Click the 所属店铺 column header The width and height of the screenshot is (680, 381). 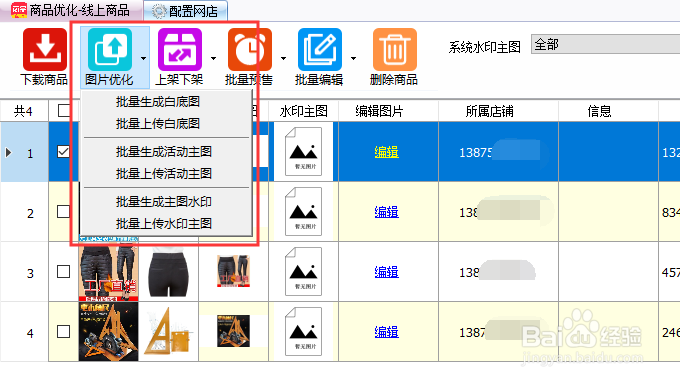pyautogui.click(x=498, y=111)
